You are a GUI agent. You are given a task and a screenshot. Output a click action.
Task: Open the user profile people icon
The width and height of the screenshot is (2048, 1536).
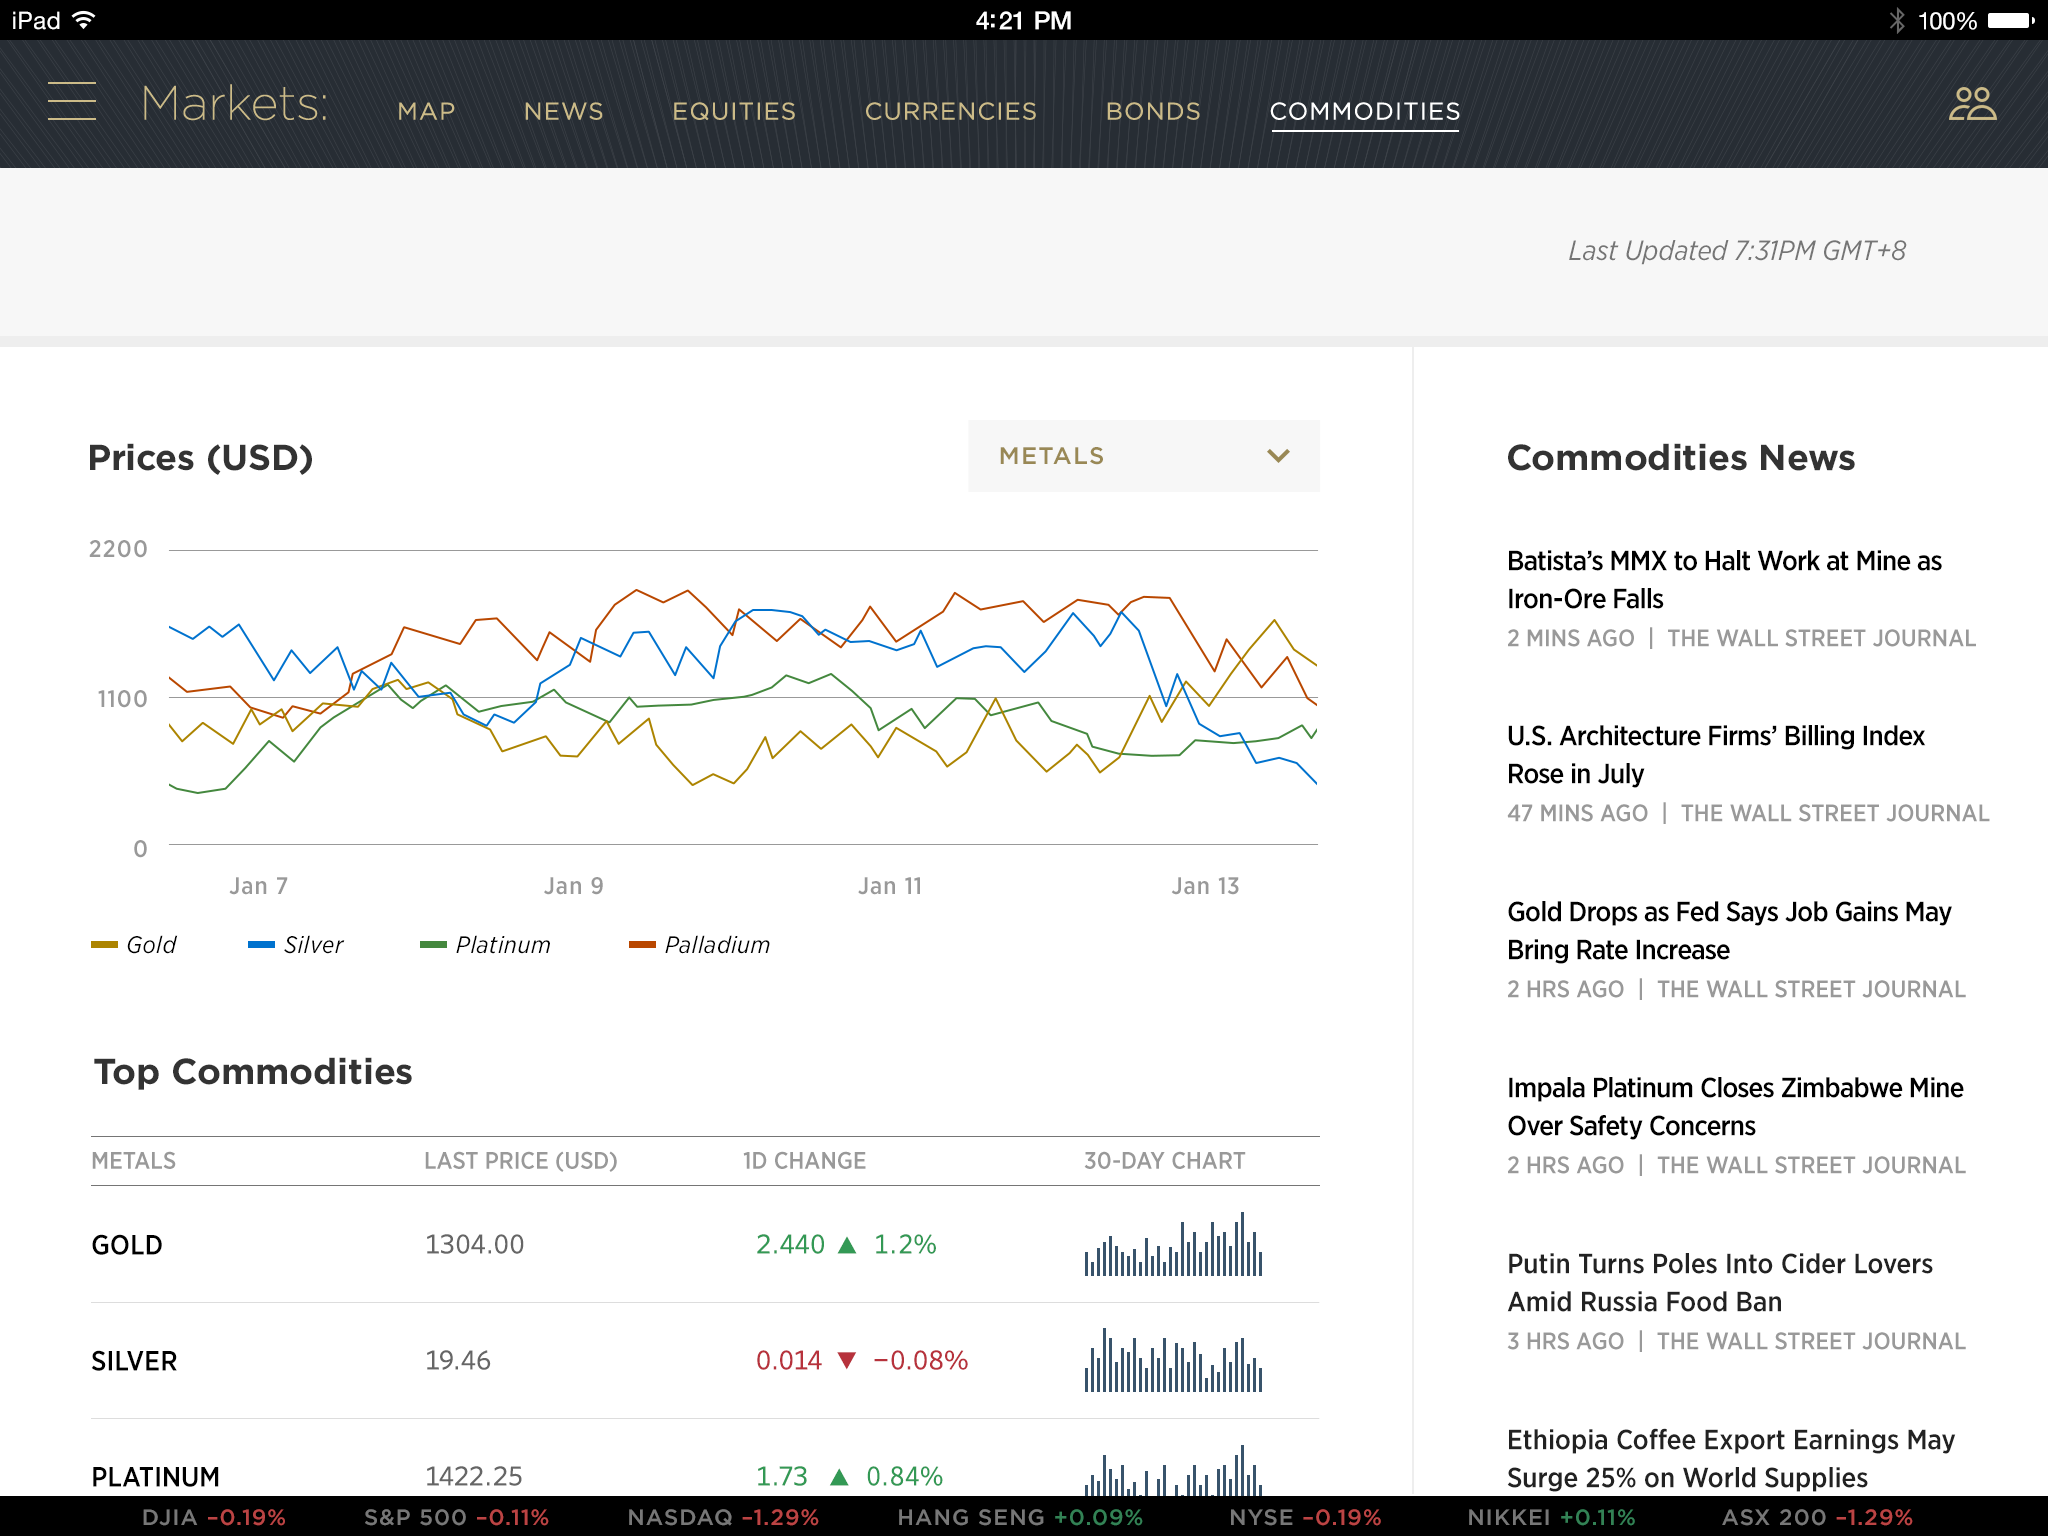pos(1972,104)
